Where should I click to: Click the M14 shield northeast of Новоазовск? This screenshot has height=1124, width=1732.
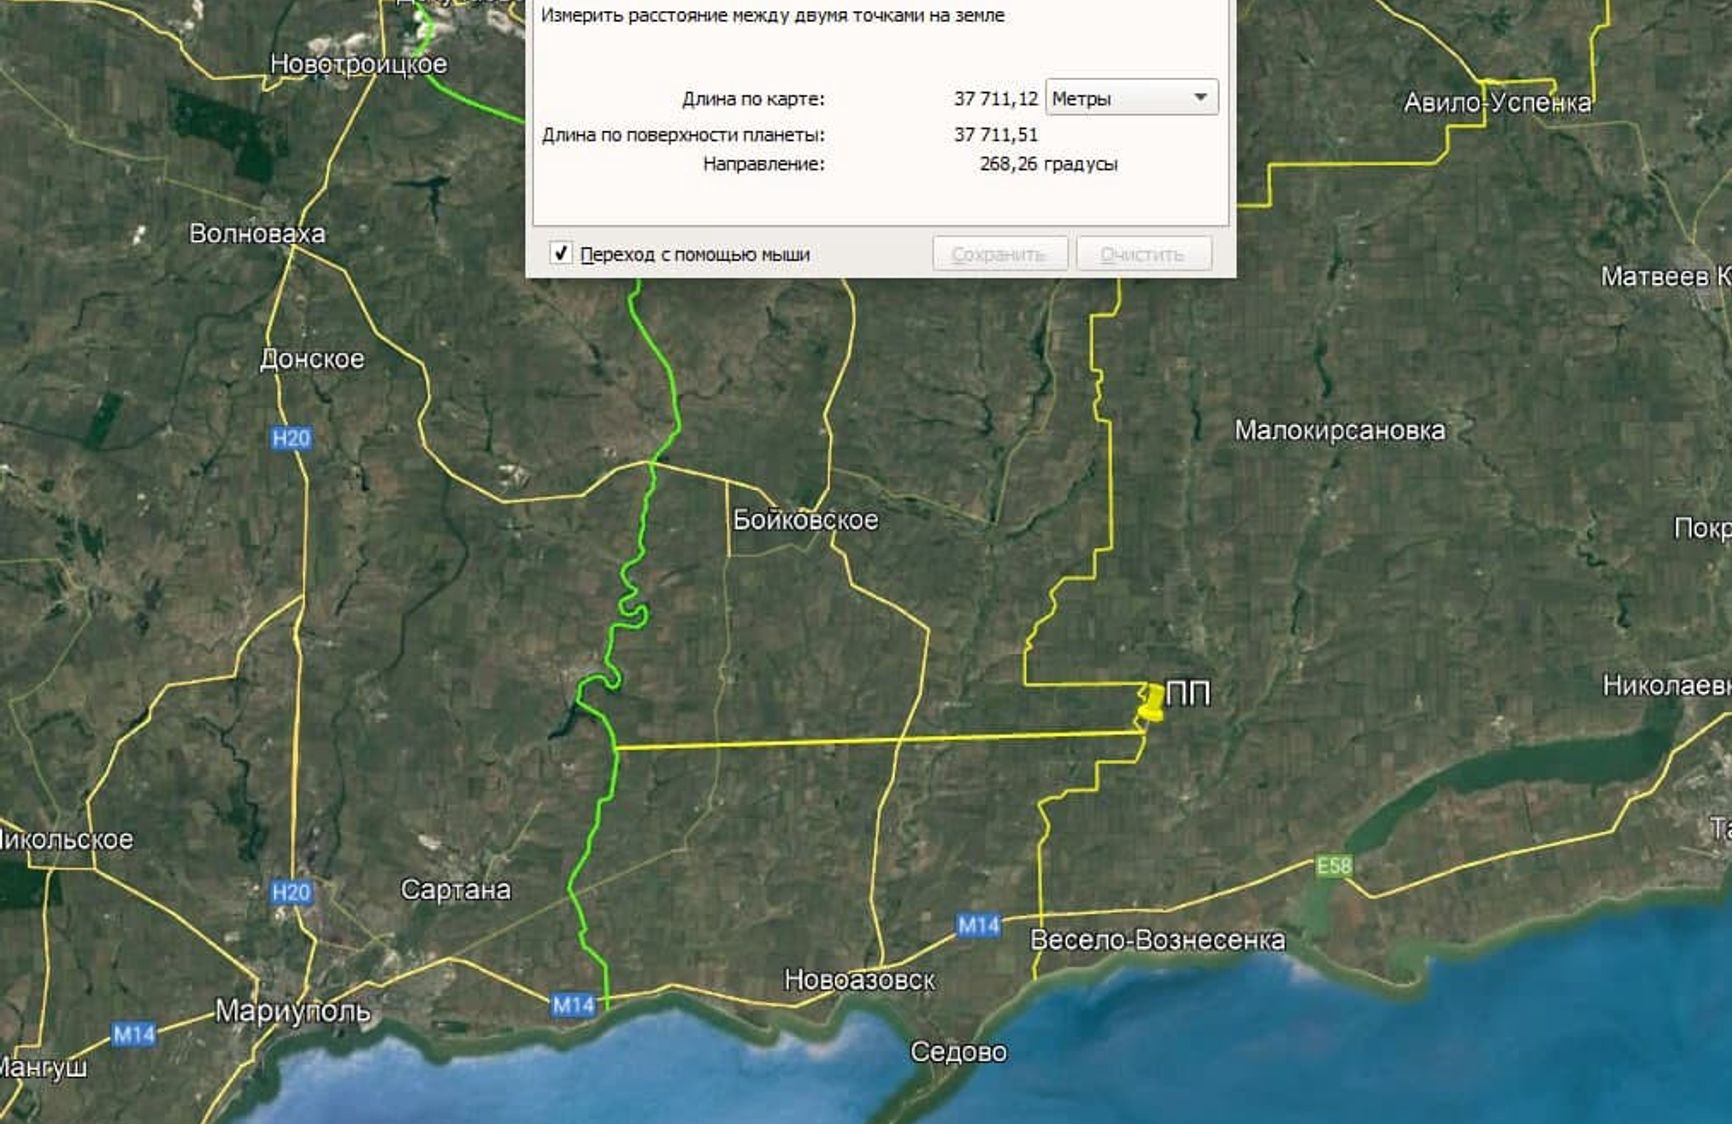pos(978,926)
